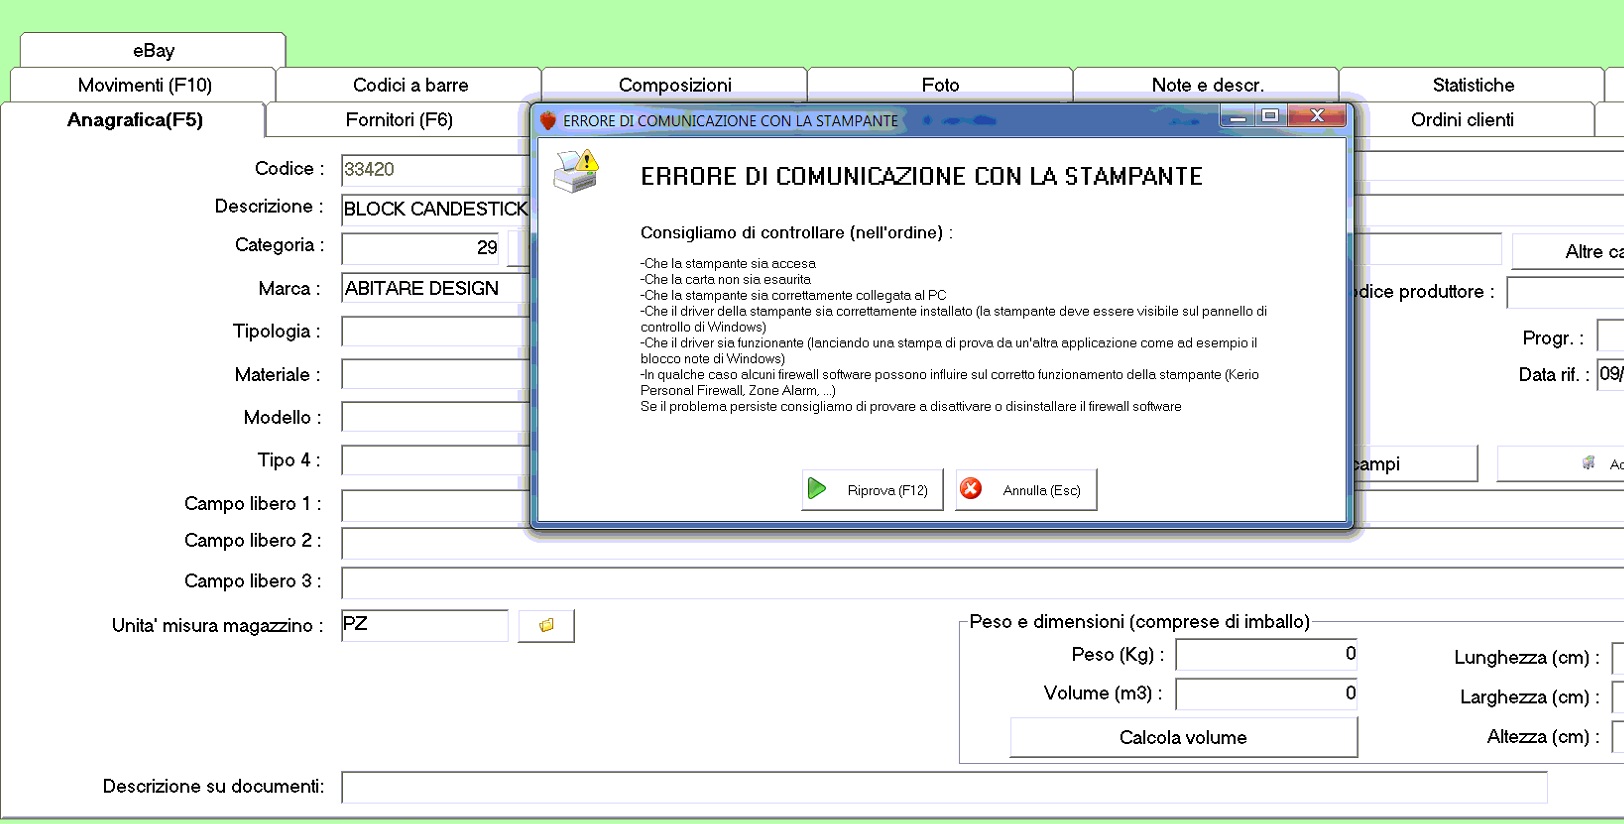Image resolution: width=1624 pixels, height=824 pixels.
Task: Open the Note e descr. tab
Action: click(x=1207, y=85)
